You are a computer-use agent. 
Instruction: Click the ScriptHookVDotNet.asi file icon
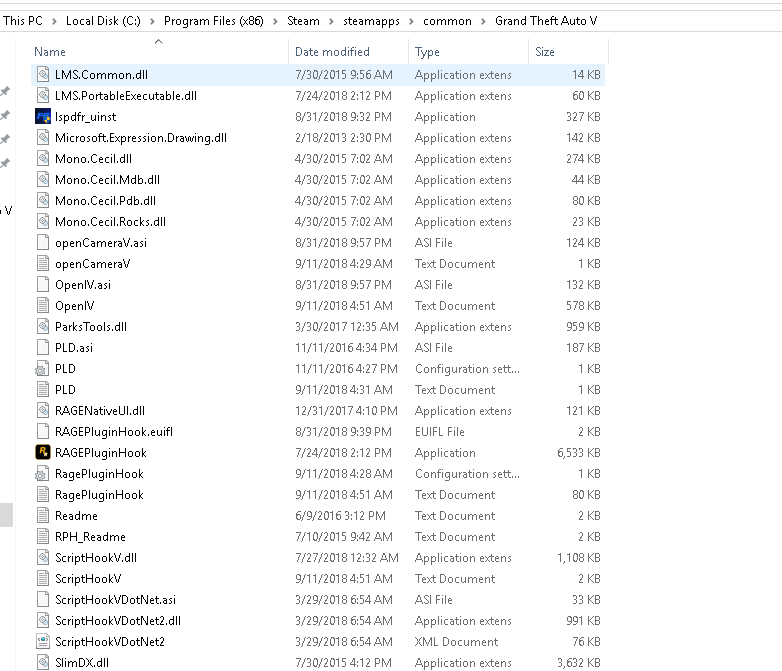[43, 600]
